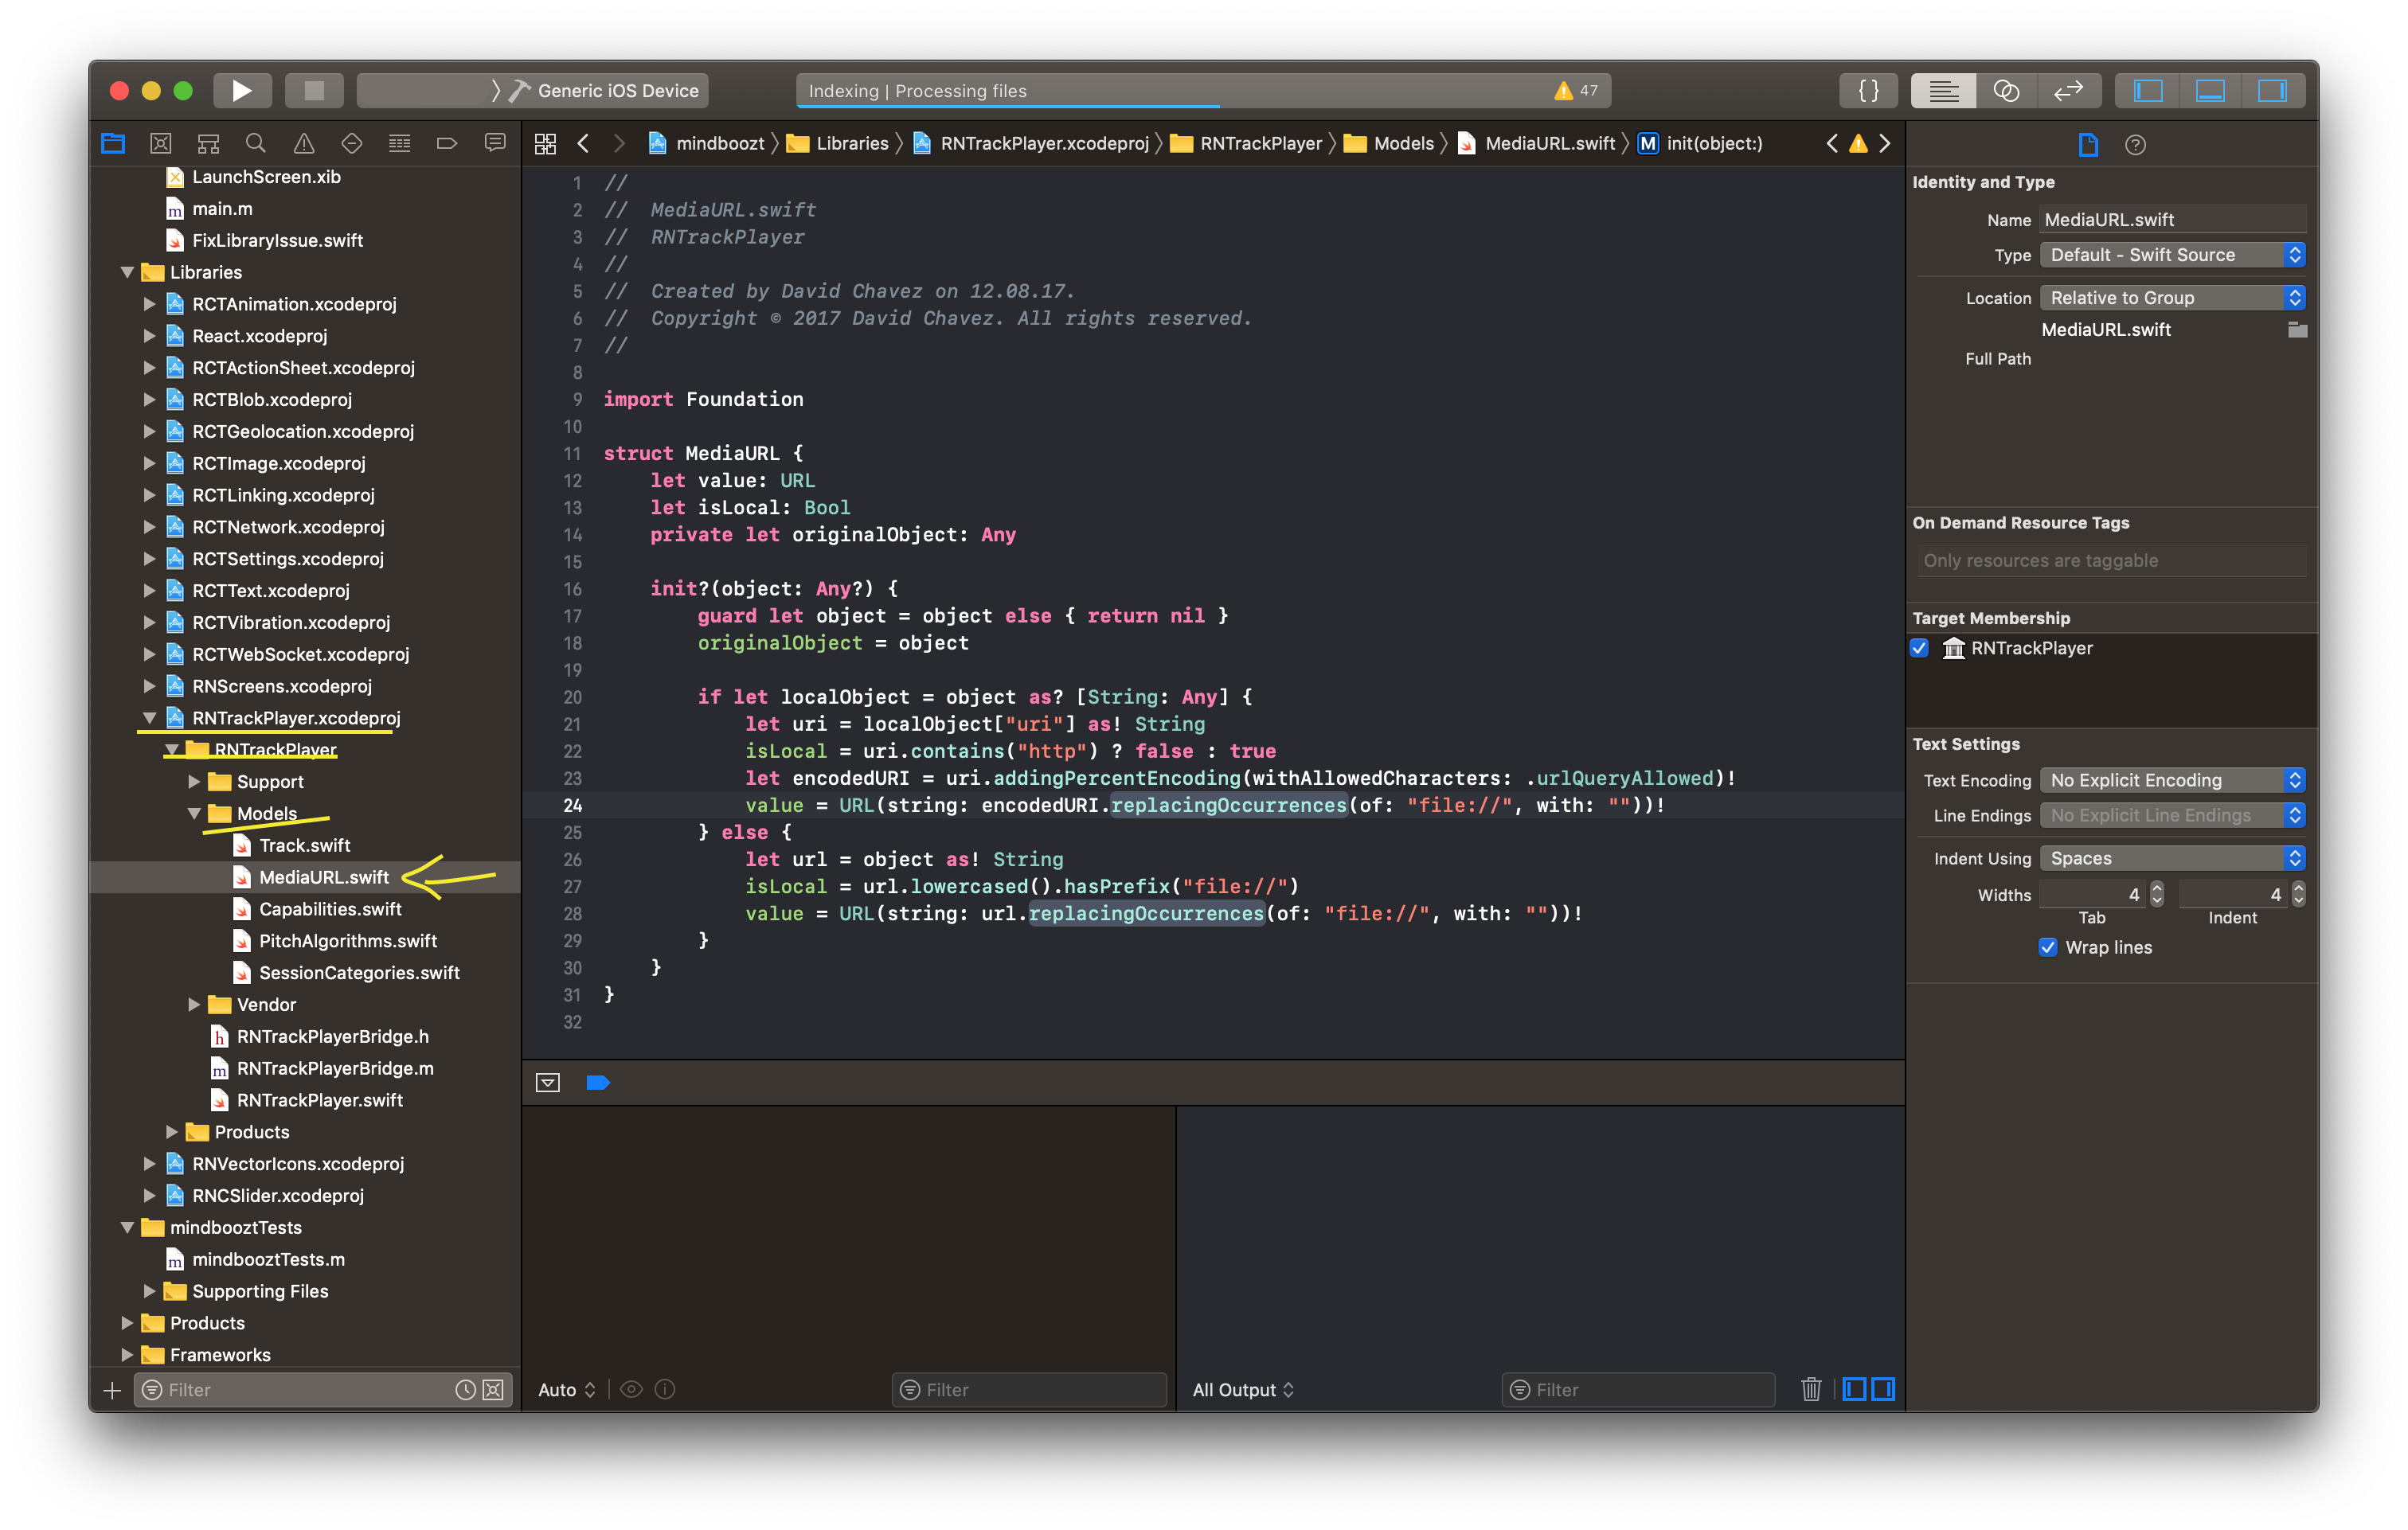This screenshot has width=2408, height=1530.
Task: Open the Source Control navigator
Action: 160,143
